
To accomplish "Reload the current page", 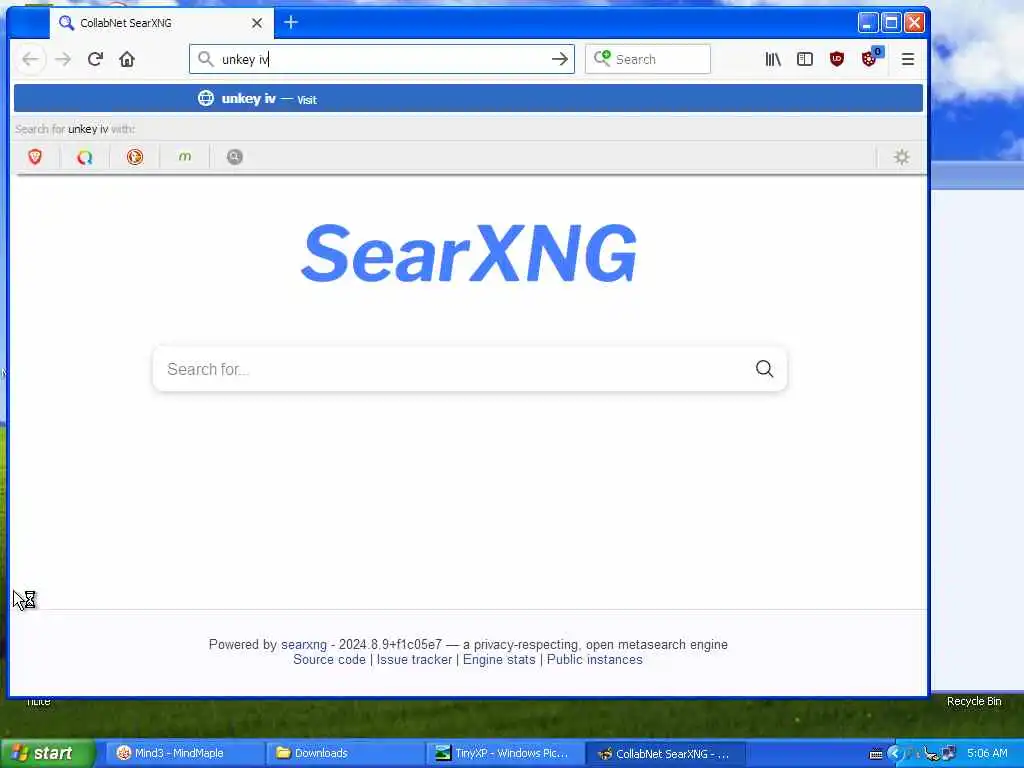I will [x=95, y=59].
